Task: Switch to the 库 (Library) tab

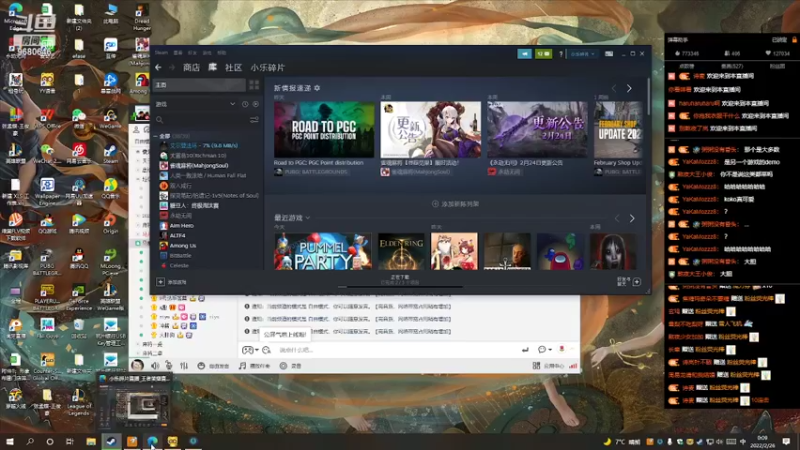Action: pos(212,67)
